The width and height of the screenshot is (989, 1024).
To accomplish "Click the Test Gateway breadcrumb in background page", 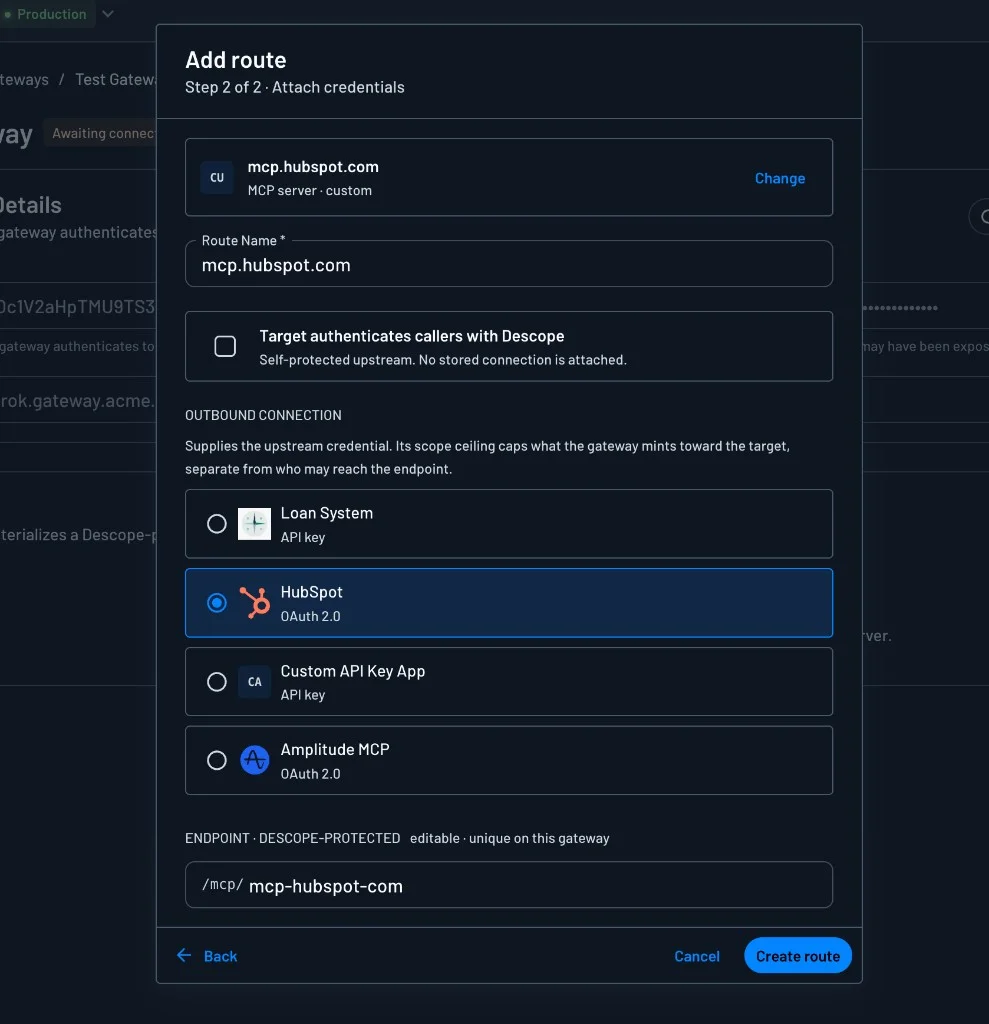I will pos(116,79).
